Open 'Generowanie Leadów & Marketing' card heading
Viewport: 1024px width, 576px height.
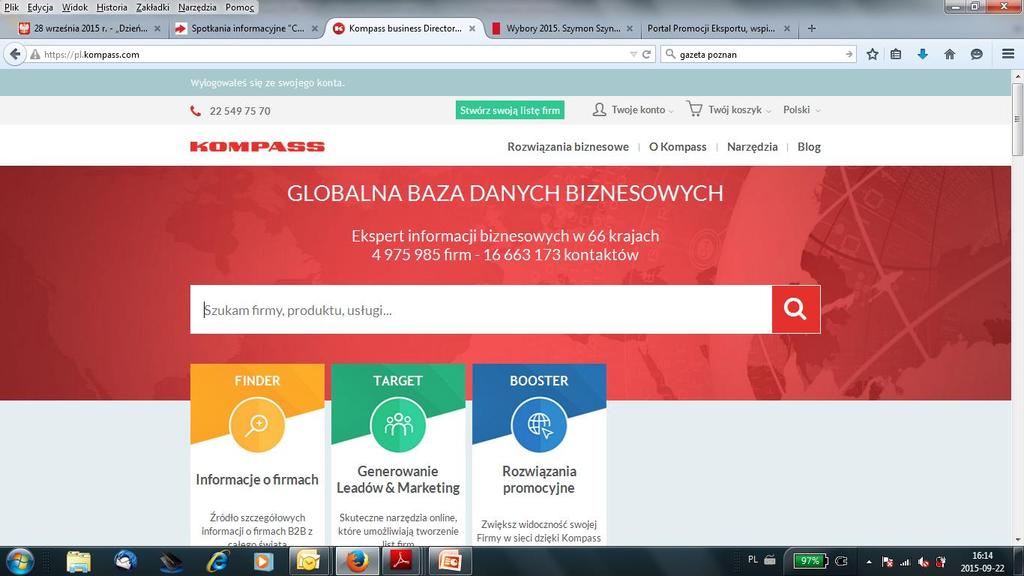(398, 479)
